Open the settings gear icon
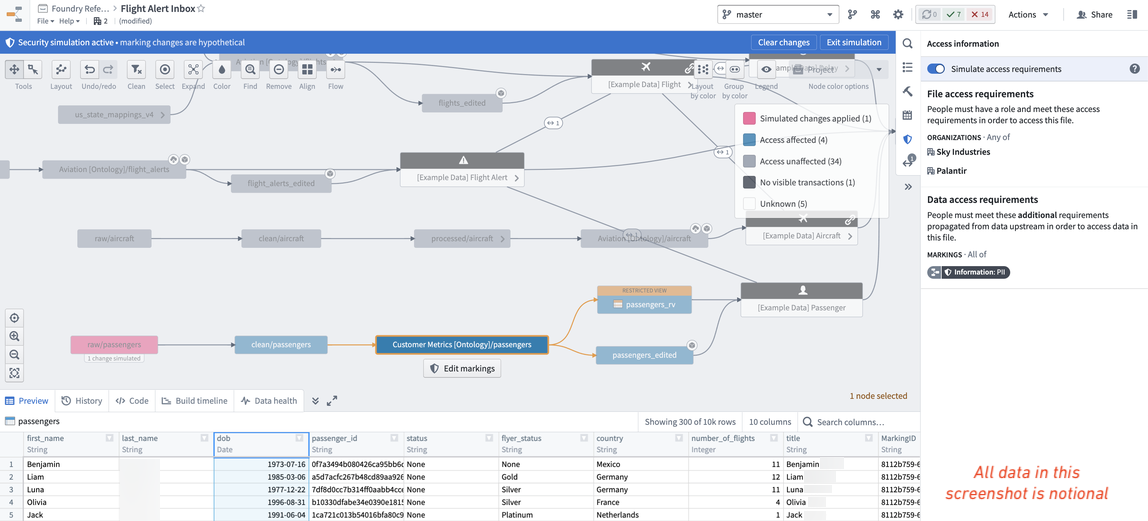 (x=898, y=15)
